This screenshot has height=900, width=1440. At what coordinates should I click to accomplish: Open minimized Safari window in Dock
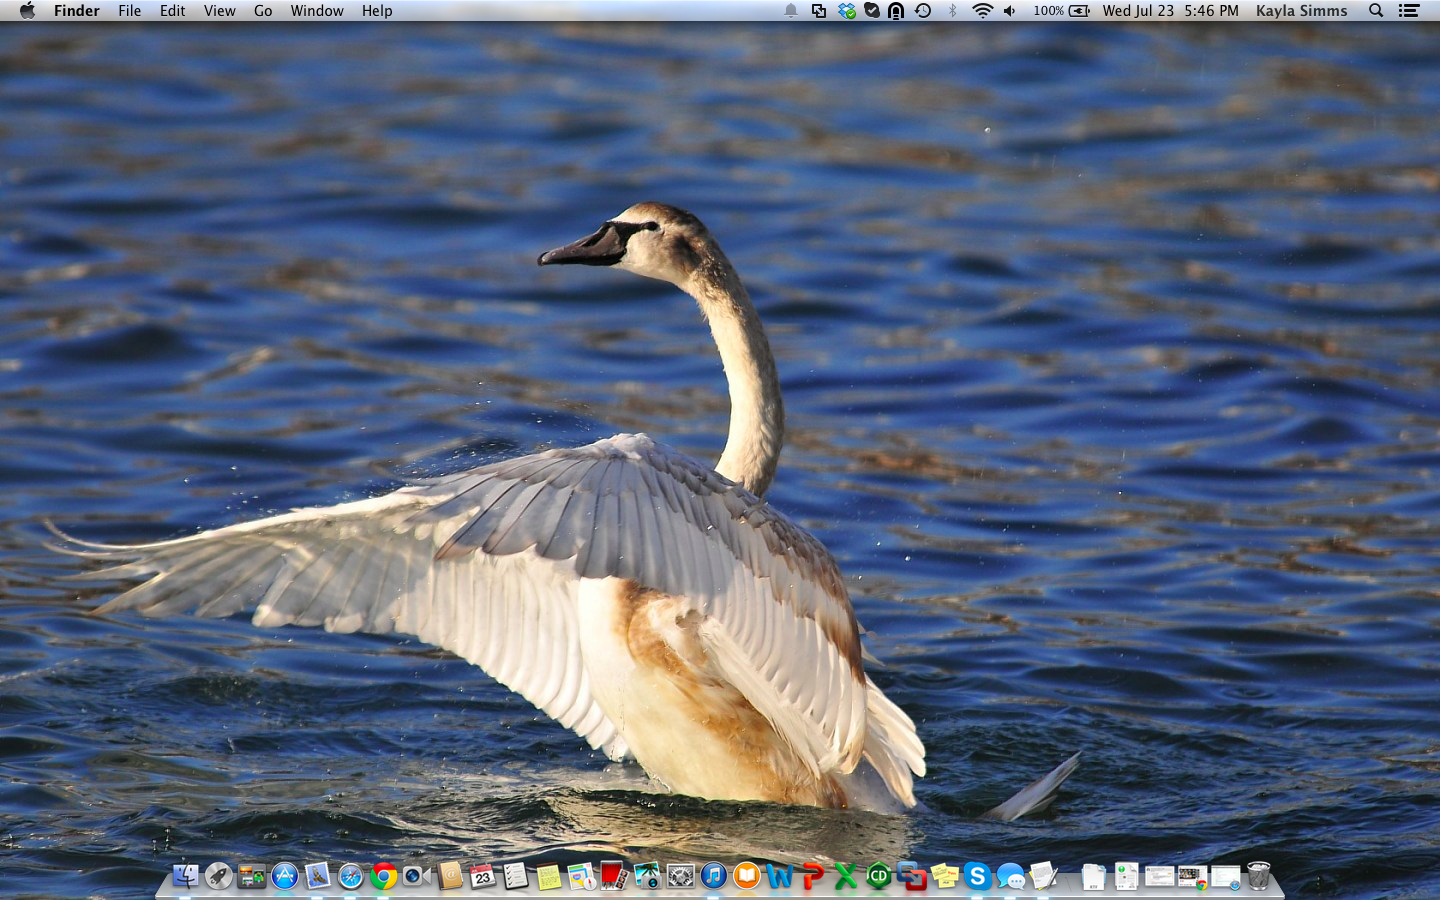[1226, 876]
